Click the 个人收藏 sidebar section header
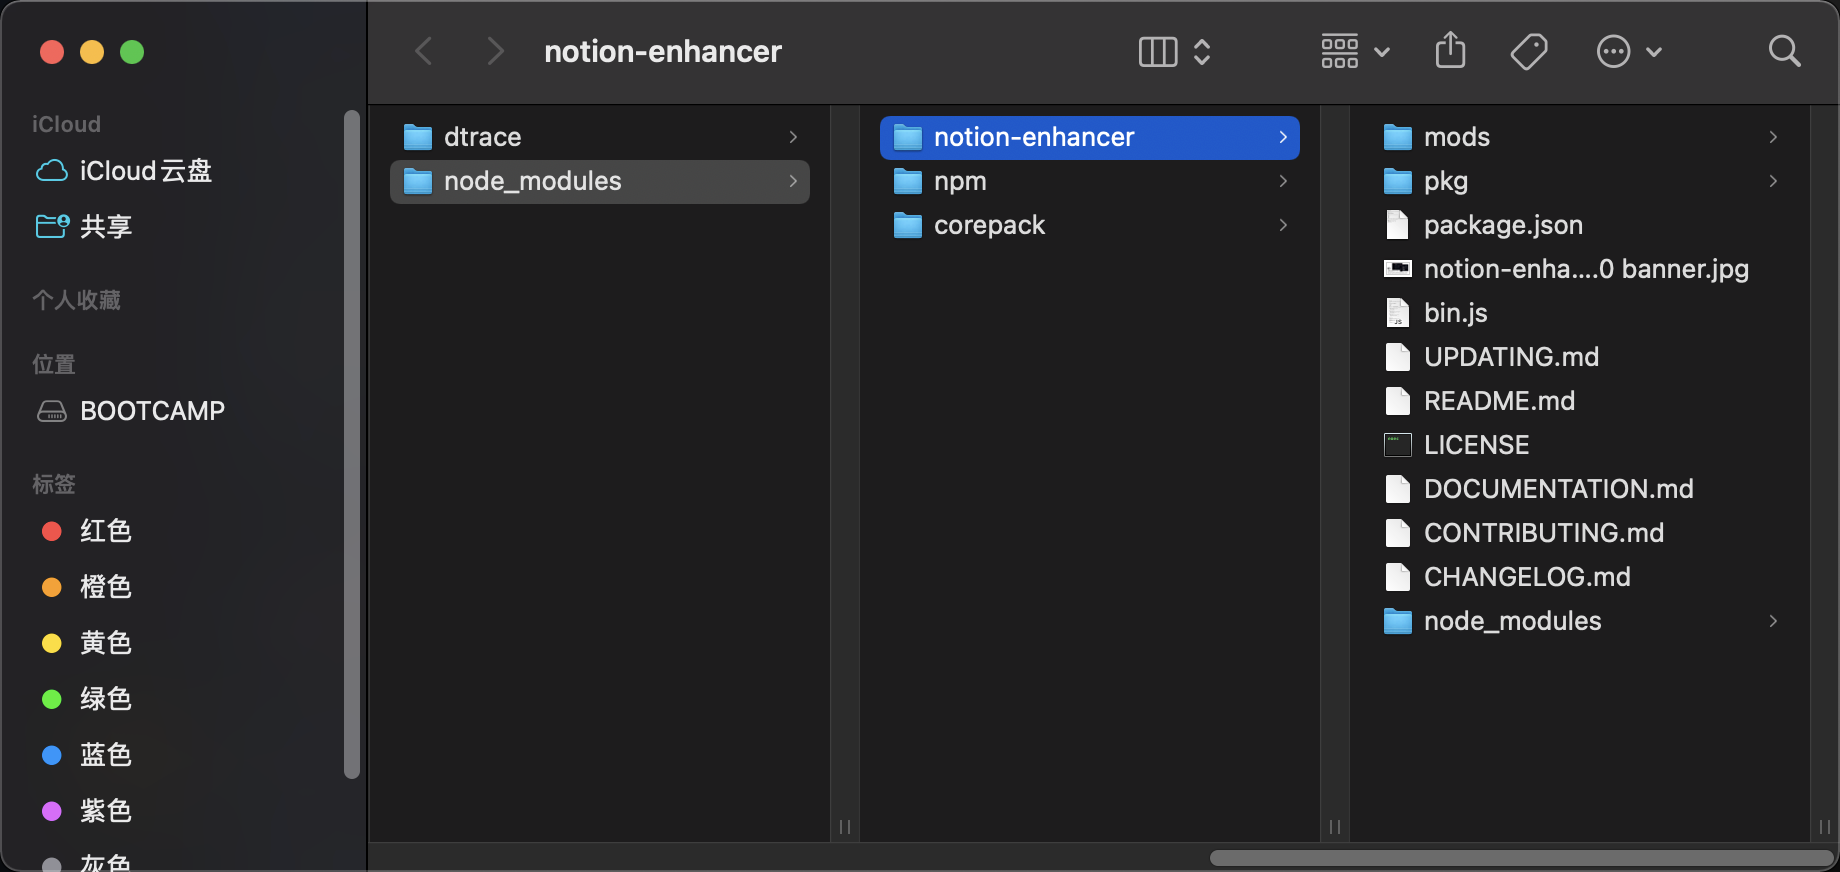Viewport: 1840px width, 872px height. tap(77, 300)
